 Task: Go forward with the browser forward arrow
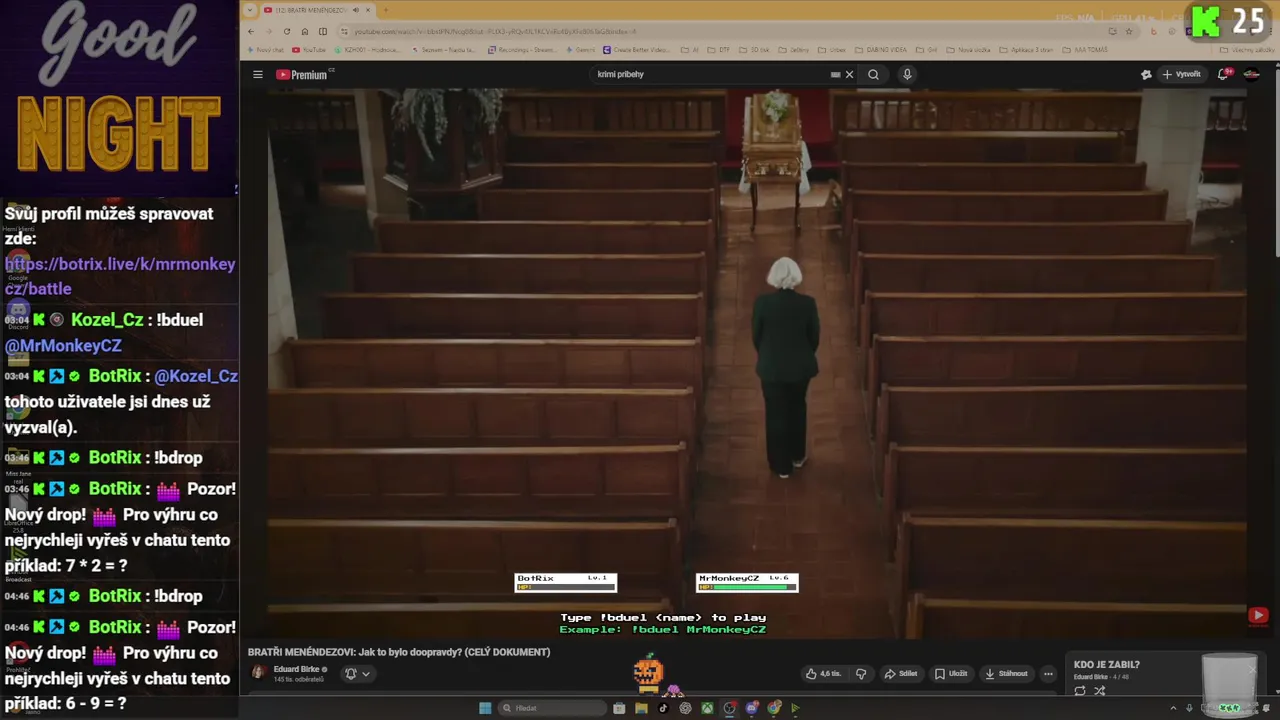click(x=268, y=31)
